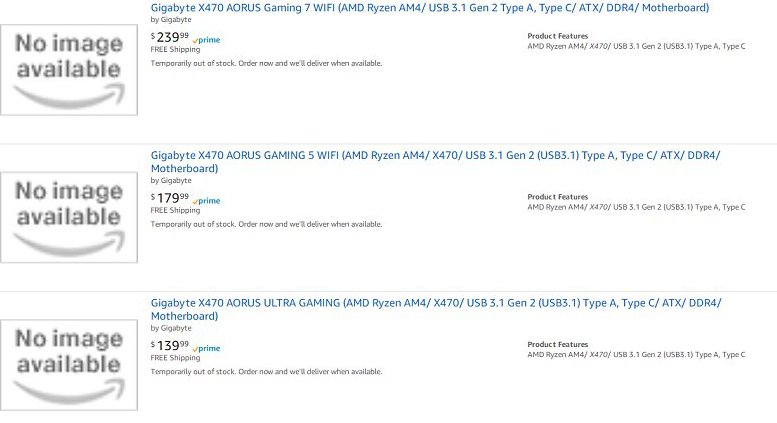Click the 'Product Features' heading for Gaming 7 WIFI
The width and height of the screenshot is (777, 423).
[x=557, y=36]
